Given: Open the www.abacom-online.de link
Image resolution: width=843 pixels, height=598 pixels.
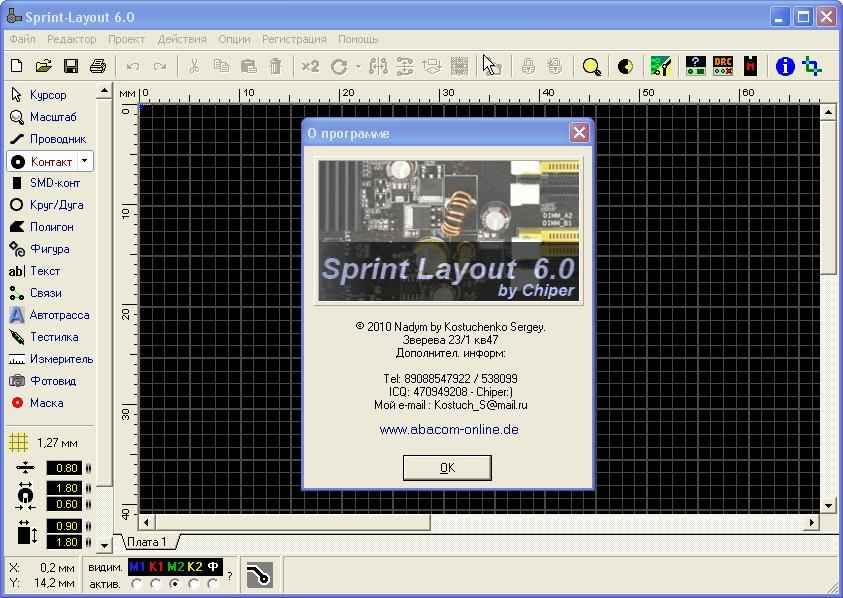Looking at the screenshot, I should [449, 430].
